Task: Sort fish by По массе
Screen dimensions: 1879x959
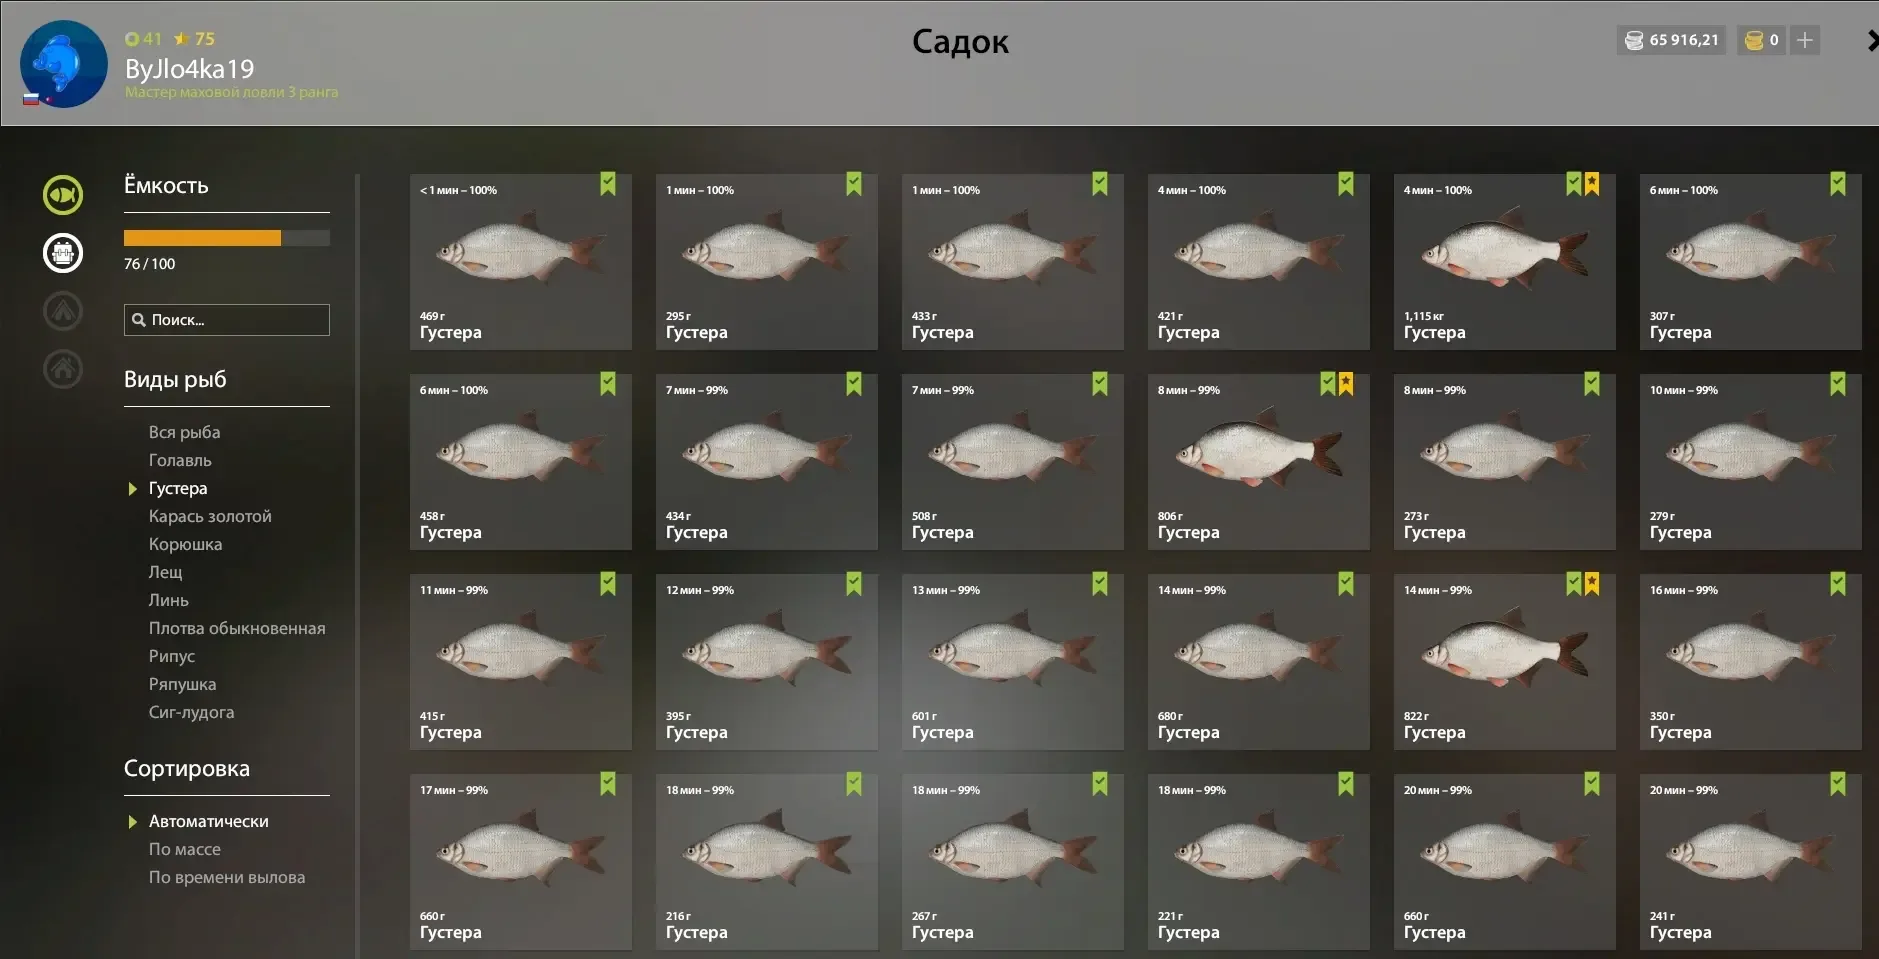Action: (x=185, y=849)
